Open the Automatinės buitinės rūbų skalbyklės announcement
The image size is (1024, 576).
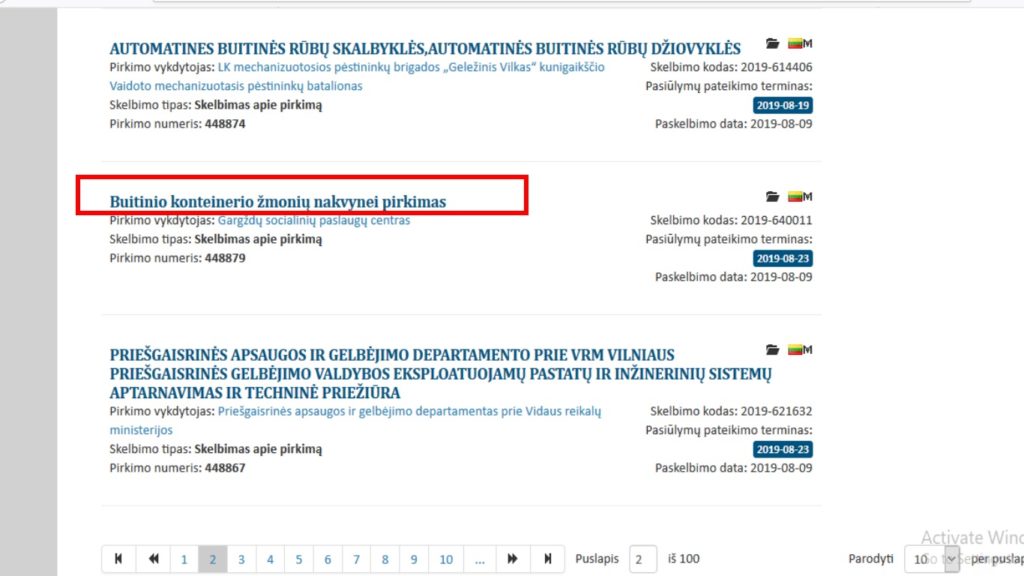pyautogui.click(x=424, y=49)
